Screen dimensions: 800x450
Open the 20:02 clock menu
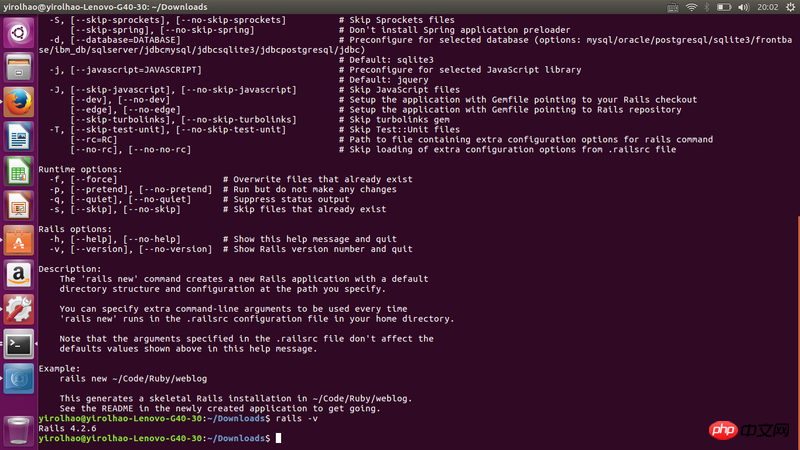pyautogui.click(x=767, y=7)
